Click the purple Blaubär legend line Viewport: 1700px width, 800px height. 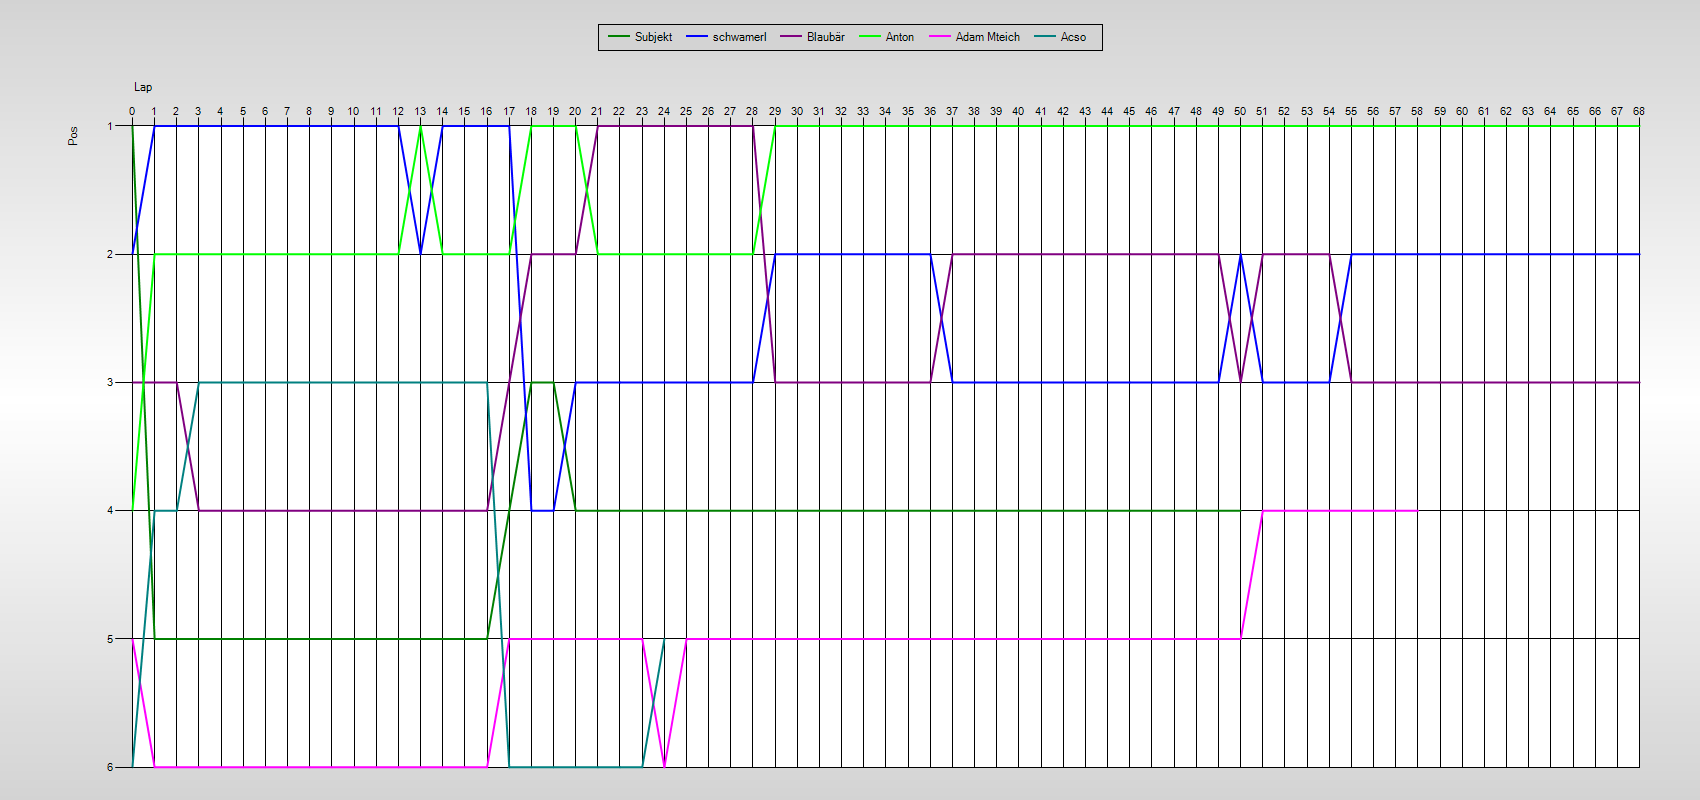coord(790,37)
